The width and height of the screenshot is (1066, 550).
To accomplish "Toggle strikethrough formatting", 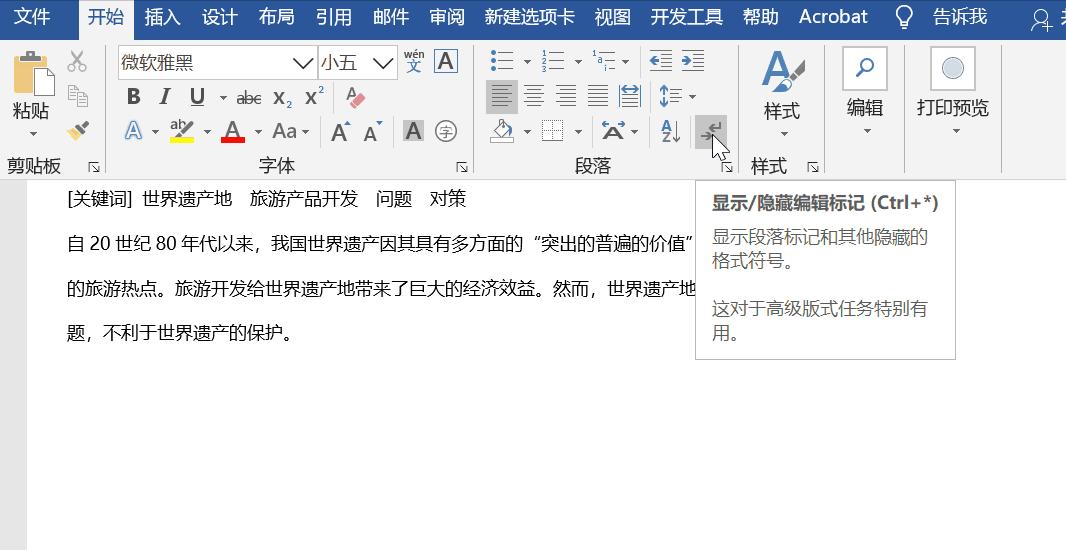I will tap(249, 98).
